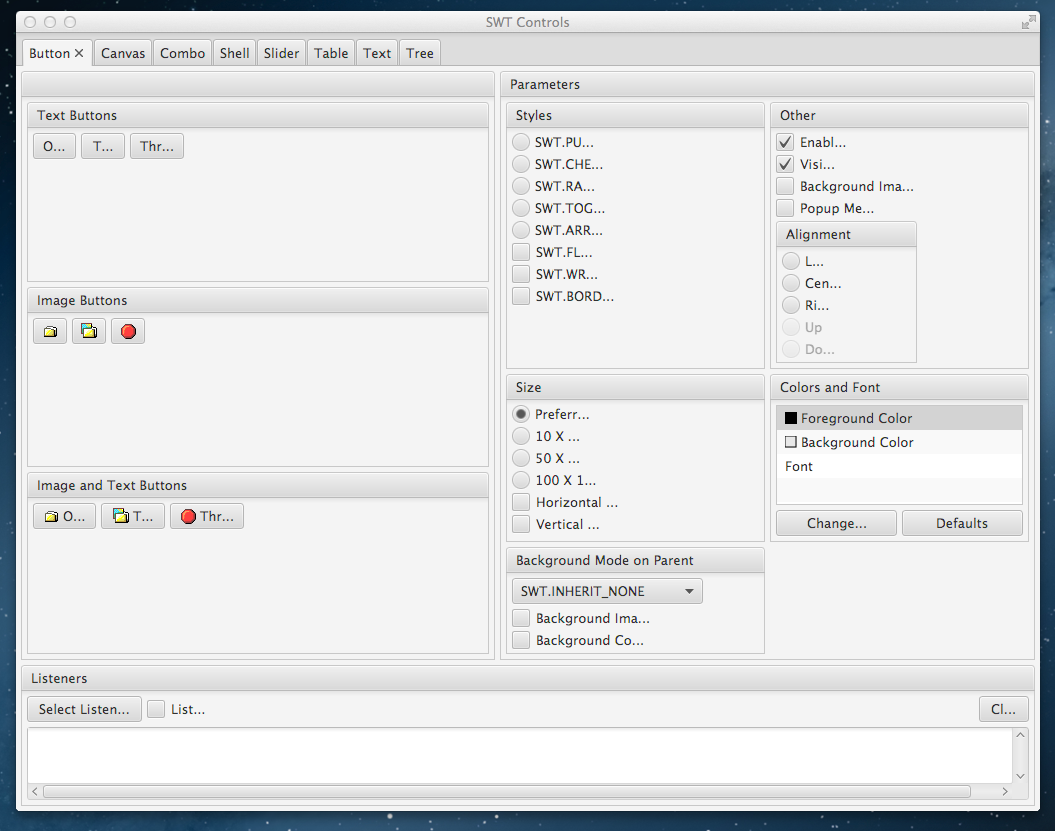Open the SWT.INHERIT_NONE dropdown
1055x831 pixels.
[x=606, y=591]
